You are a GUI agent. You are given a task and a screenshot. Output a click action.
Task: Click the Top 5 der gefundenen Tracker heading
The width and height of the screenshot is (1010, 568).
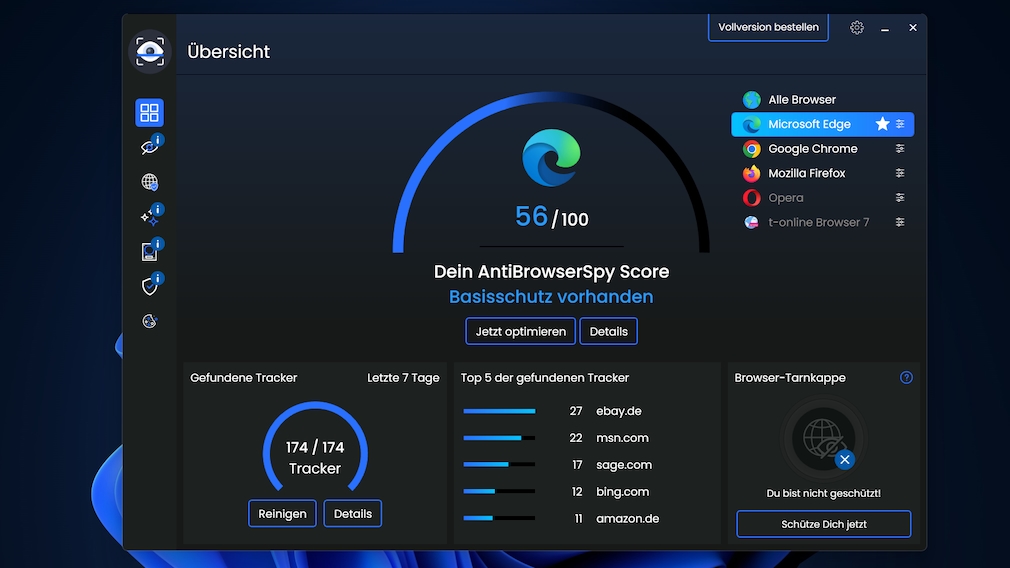[x=544, y=377]
